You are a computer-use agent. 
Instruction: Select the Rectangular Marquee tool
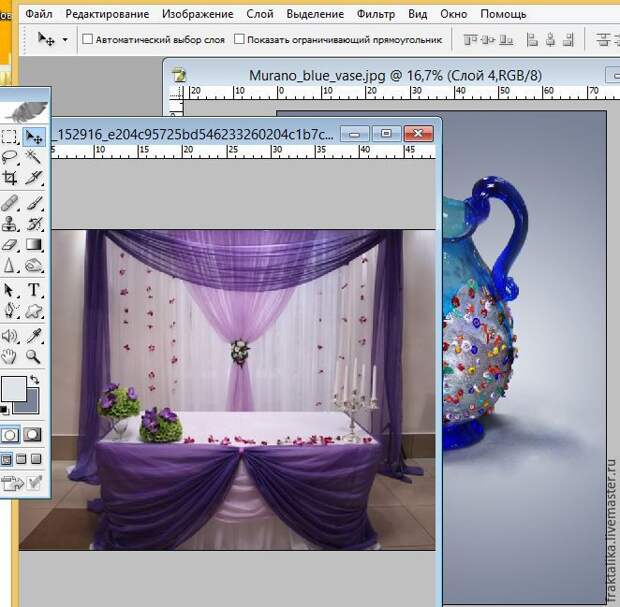(9, 136)
